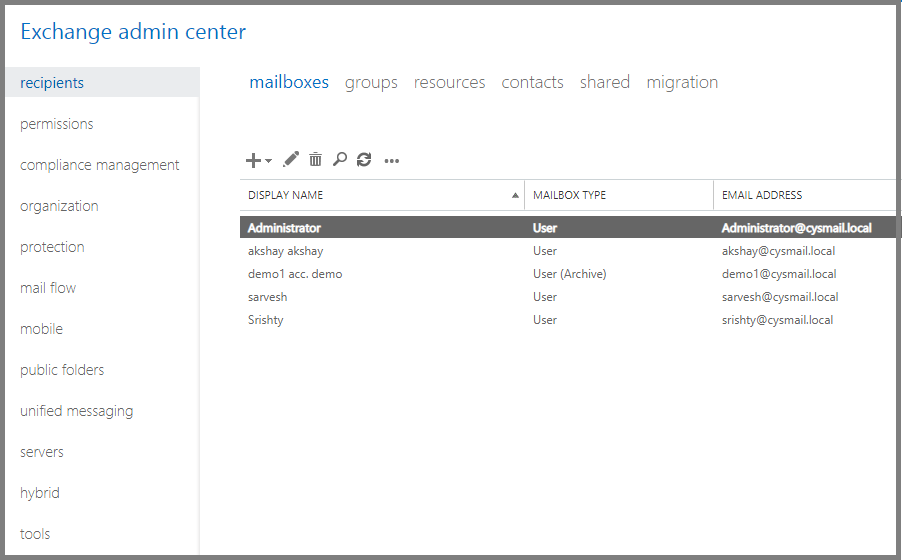Select the sarvesh mailbox row
This screenshot has height=560, width=902.
tap(568, 297)
